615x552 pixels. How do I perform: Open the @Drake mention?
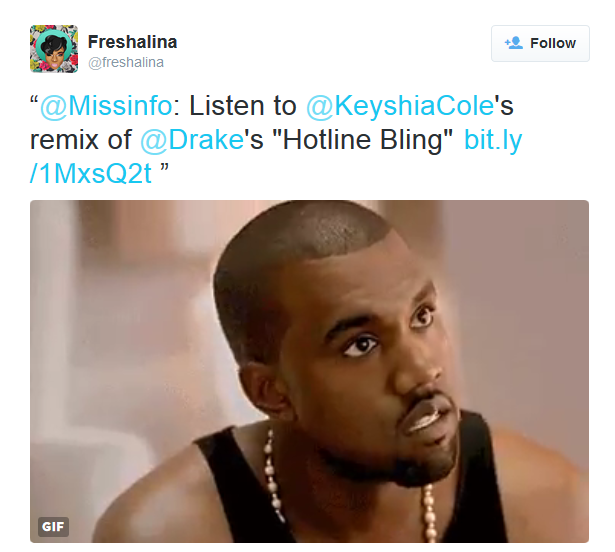(x=192, y=140)
